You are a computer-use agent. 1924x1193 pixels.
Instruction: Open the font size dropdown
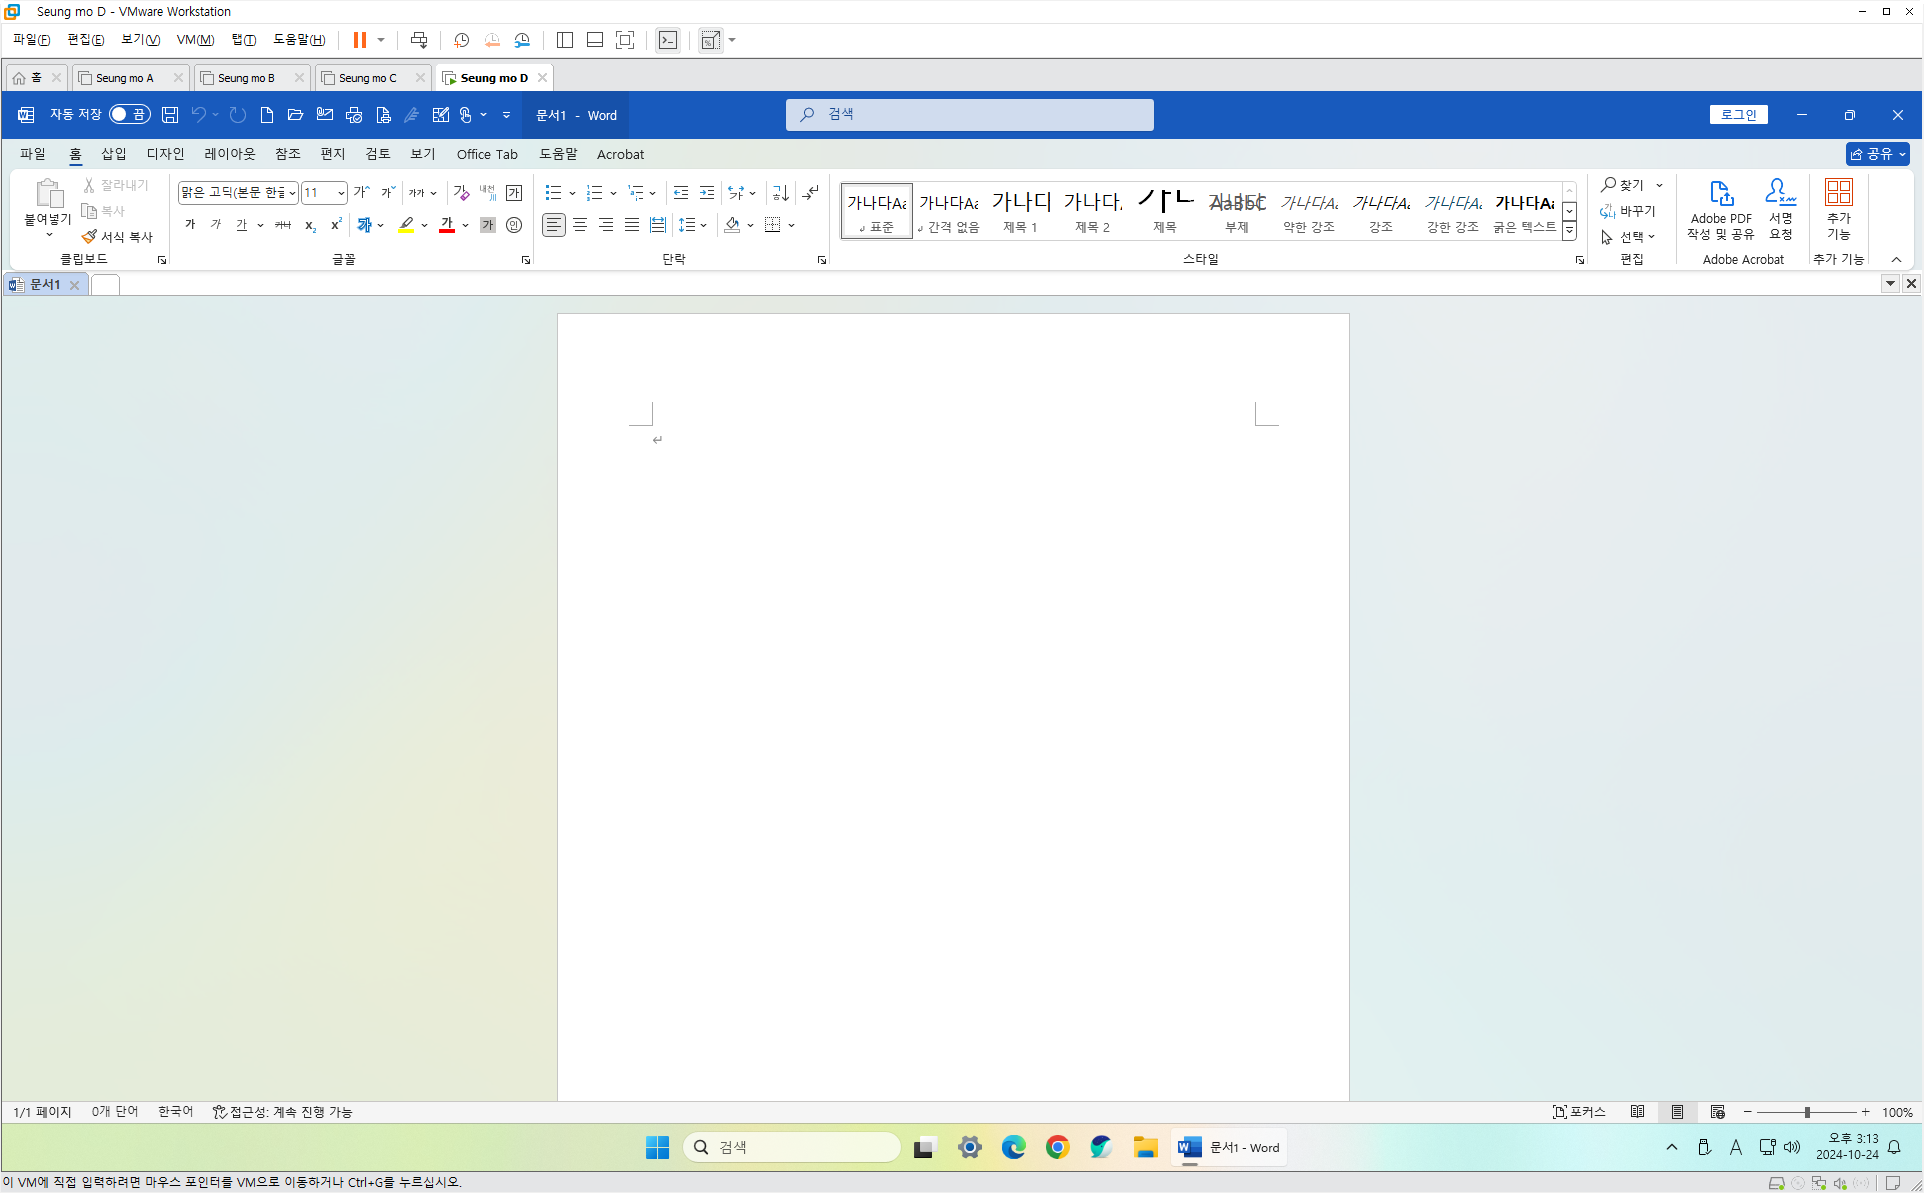(341, 193)
